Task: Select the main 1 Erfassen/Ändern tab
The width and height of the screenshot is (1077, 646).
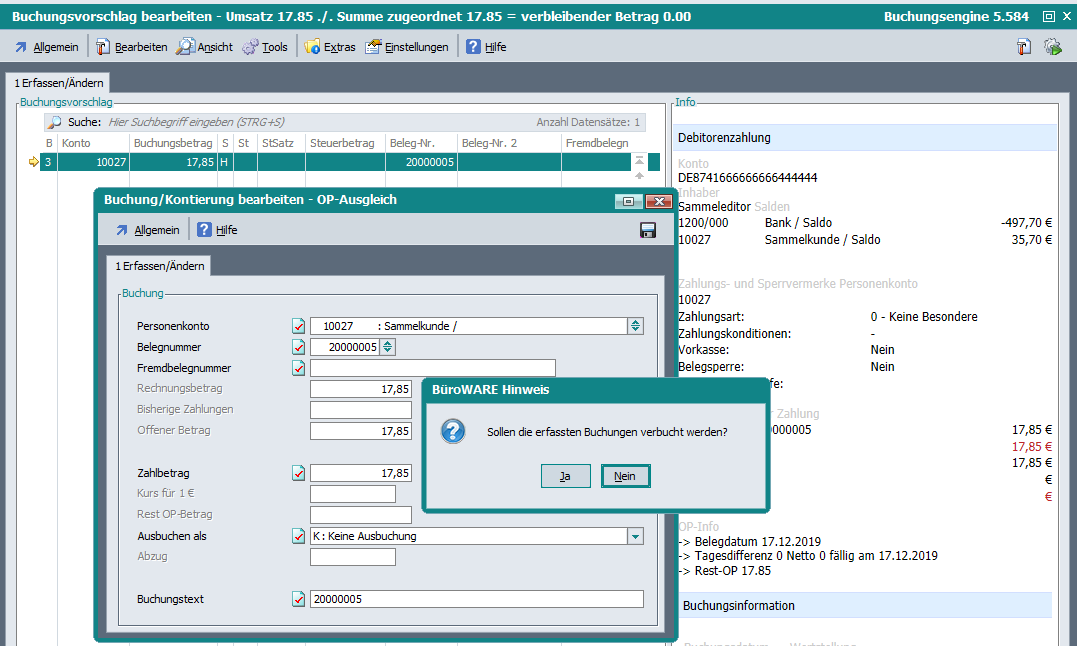Action: click(56, 84)
